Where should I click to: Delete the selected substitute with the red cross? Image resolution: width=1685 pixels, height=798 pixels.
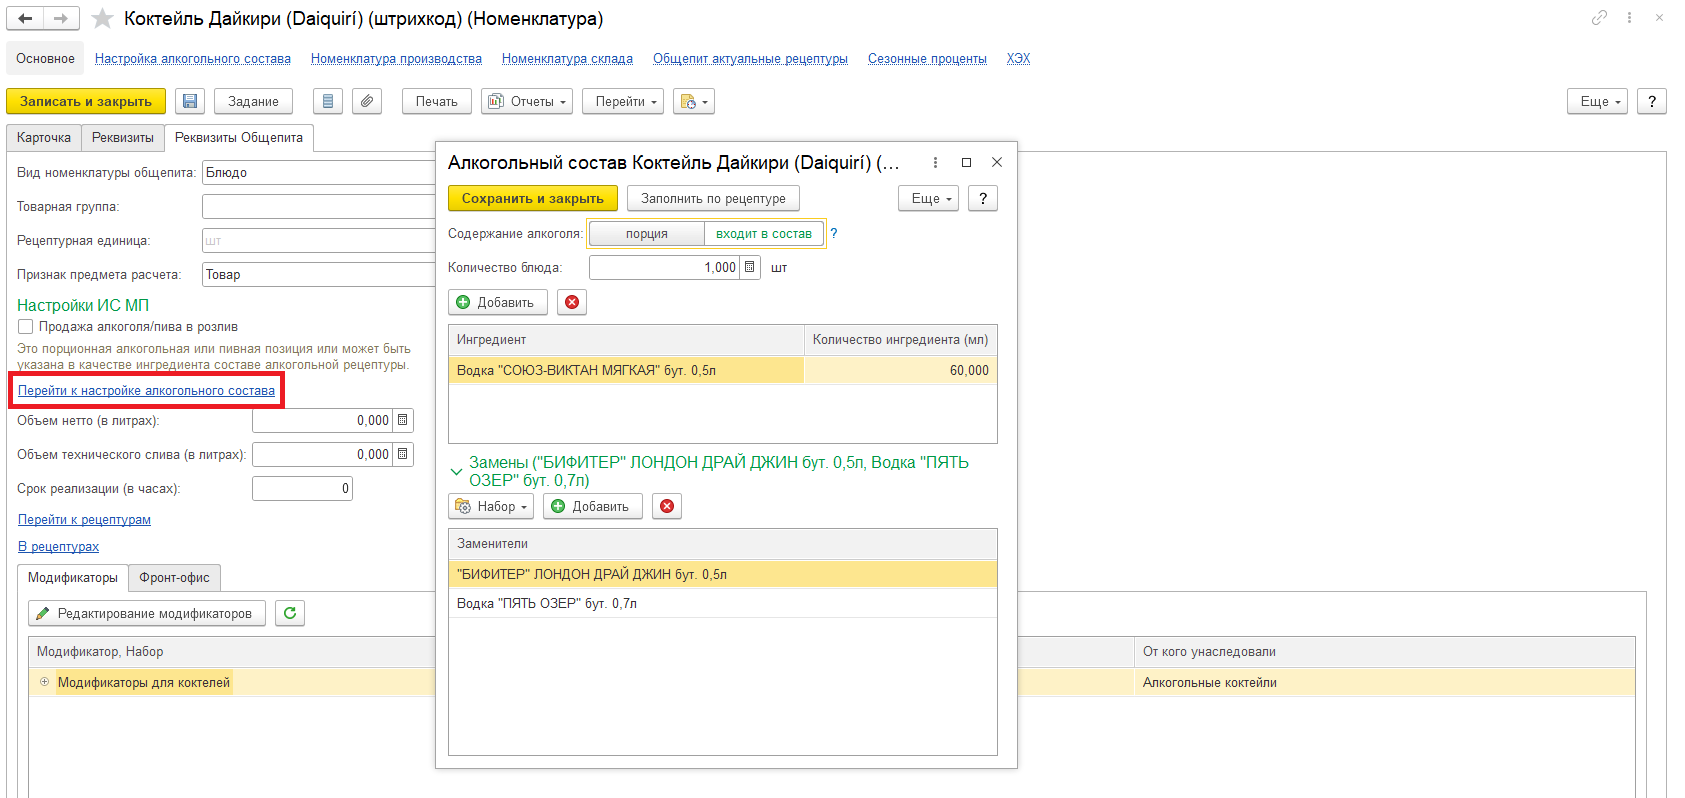coord(667,506)
